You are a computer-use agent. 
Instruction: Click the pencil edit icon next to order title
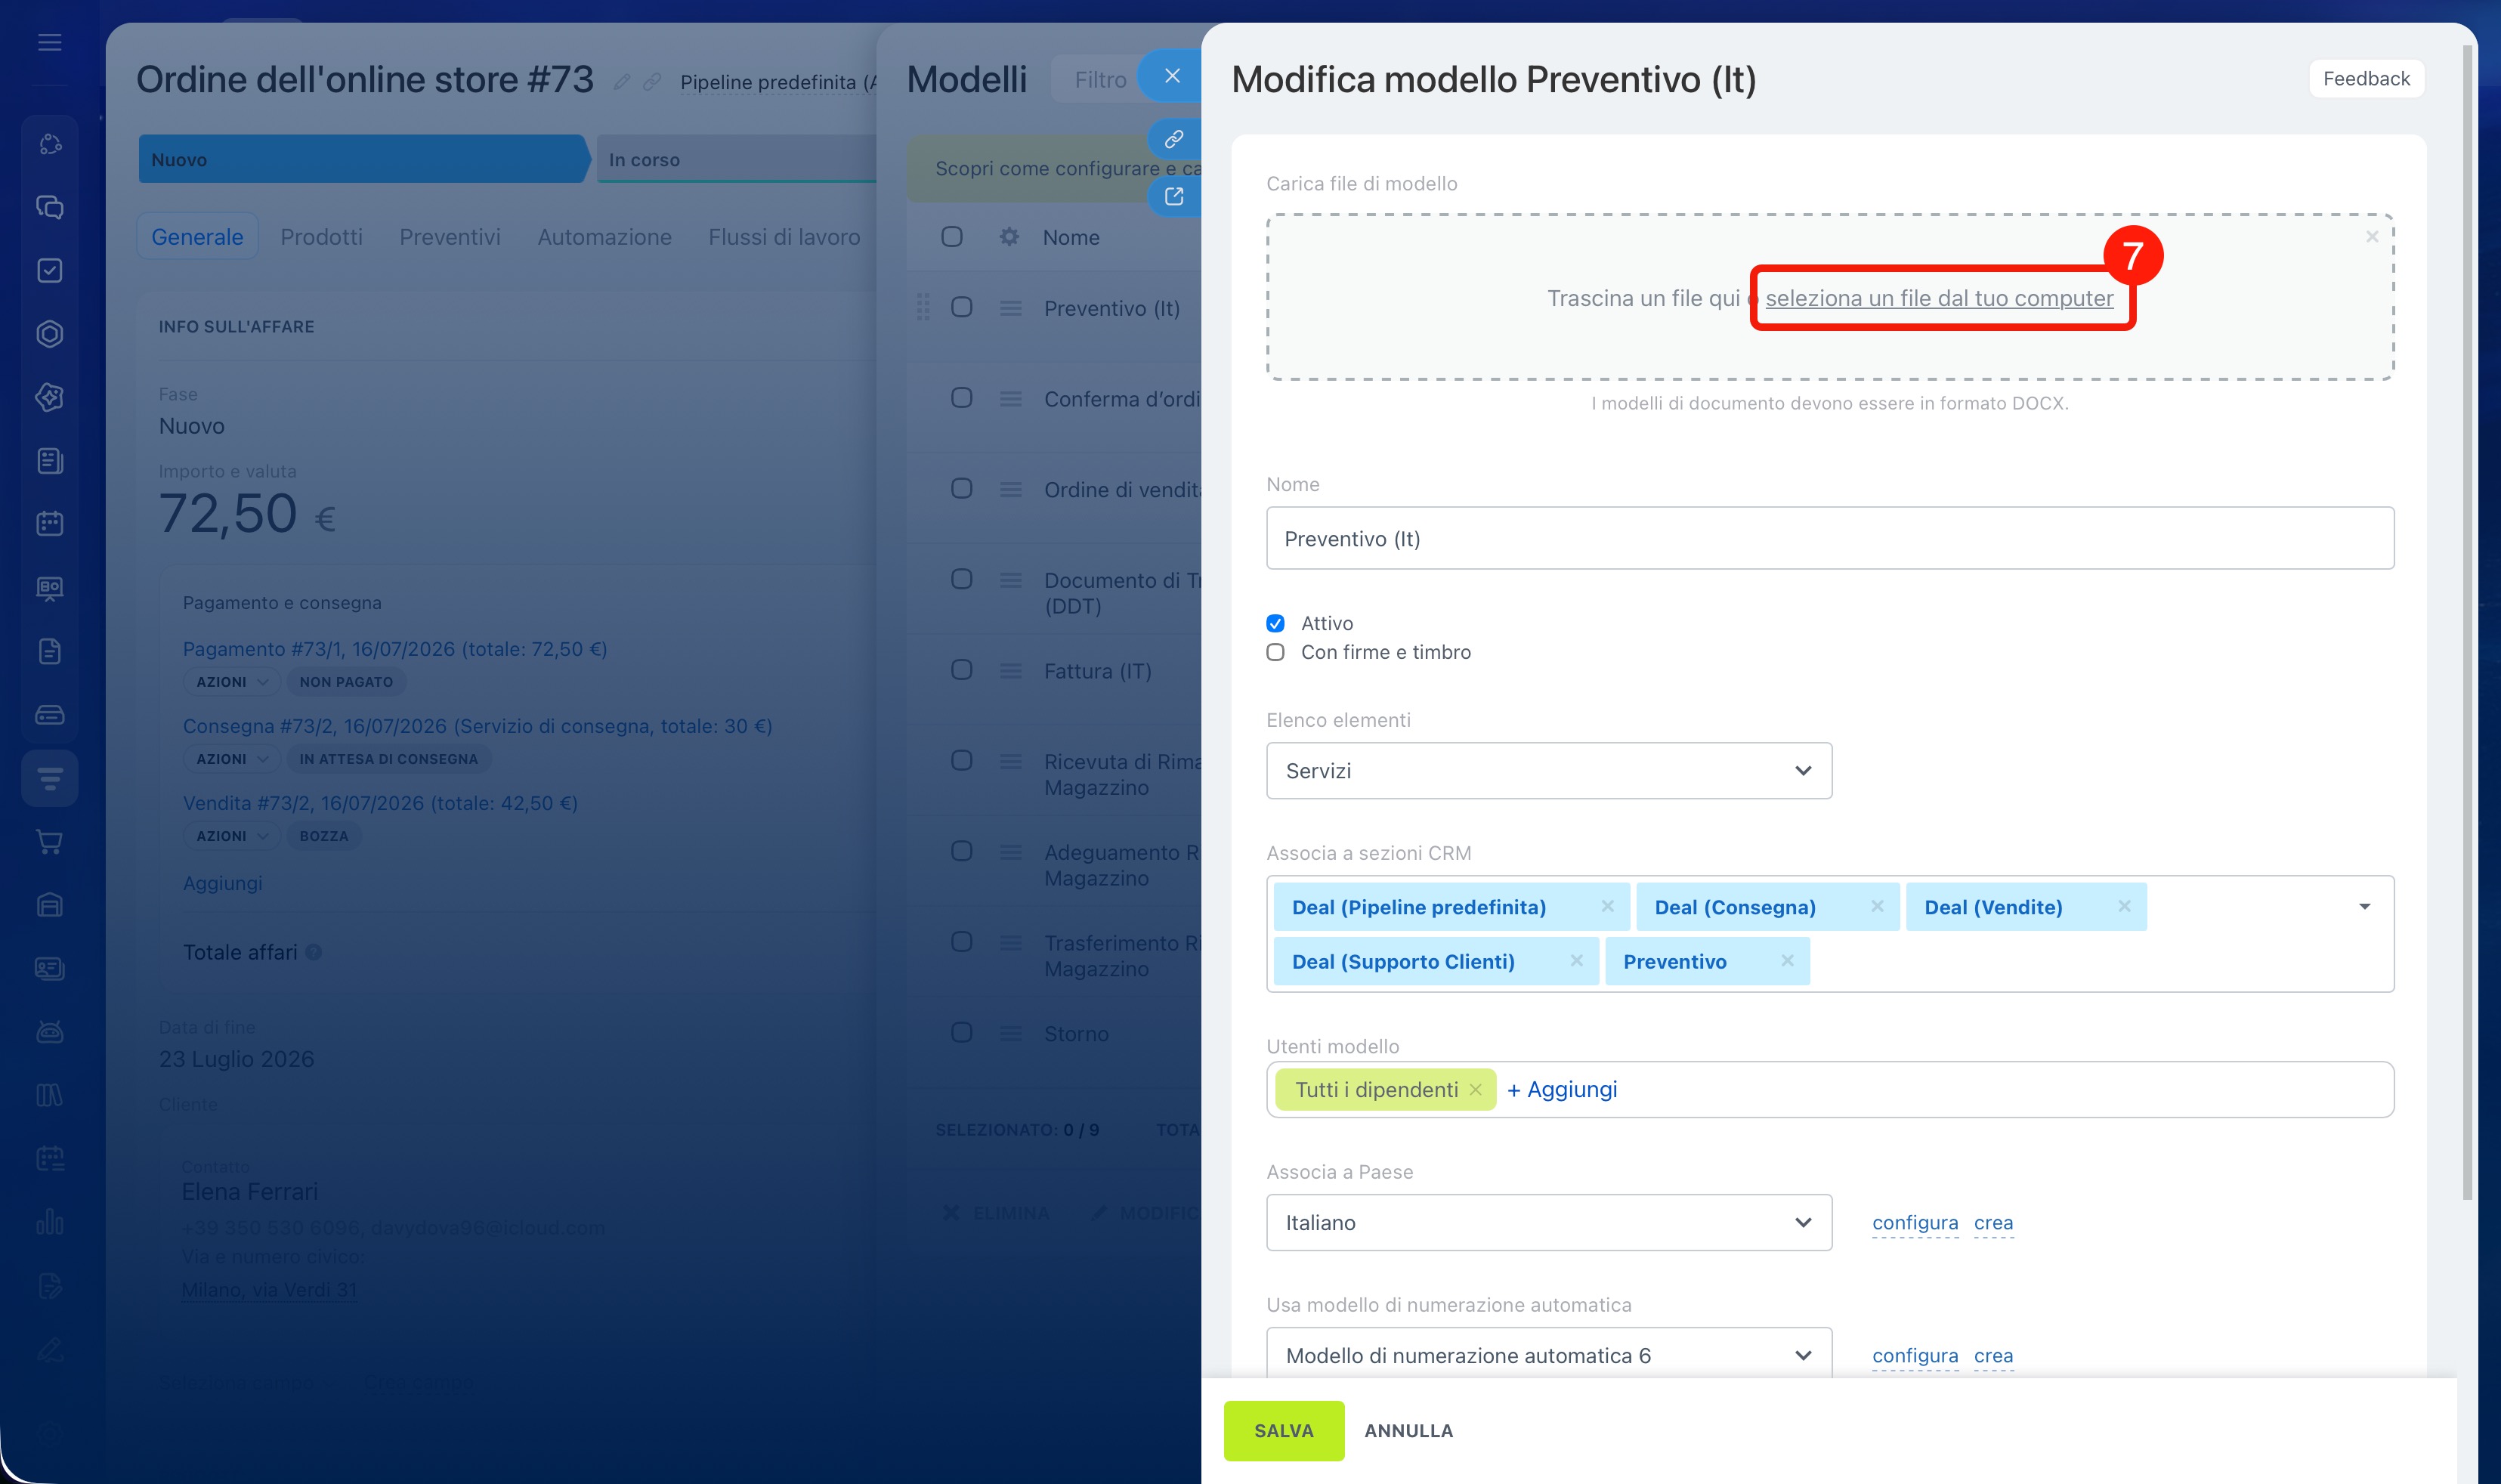tap(621, 82)
